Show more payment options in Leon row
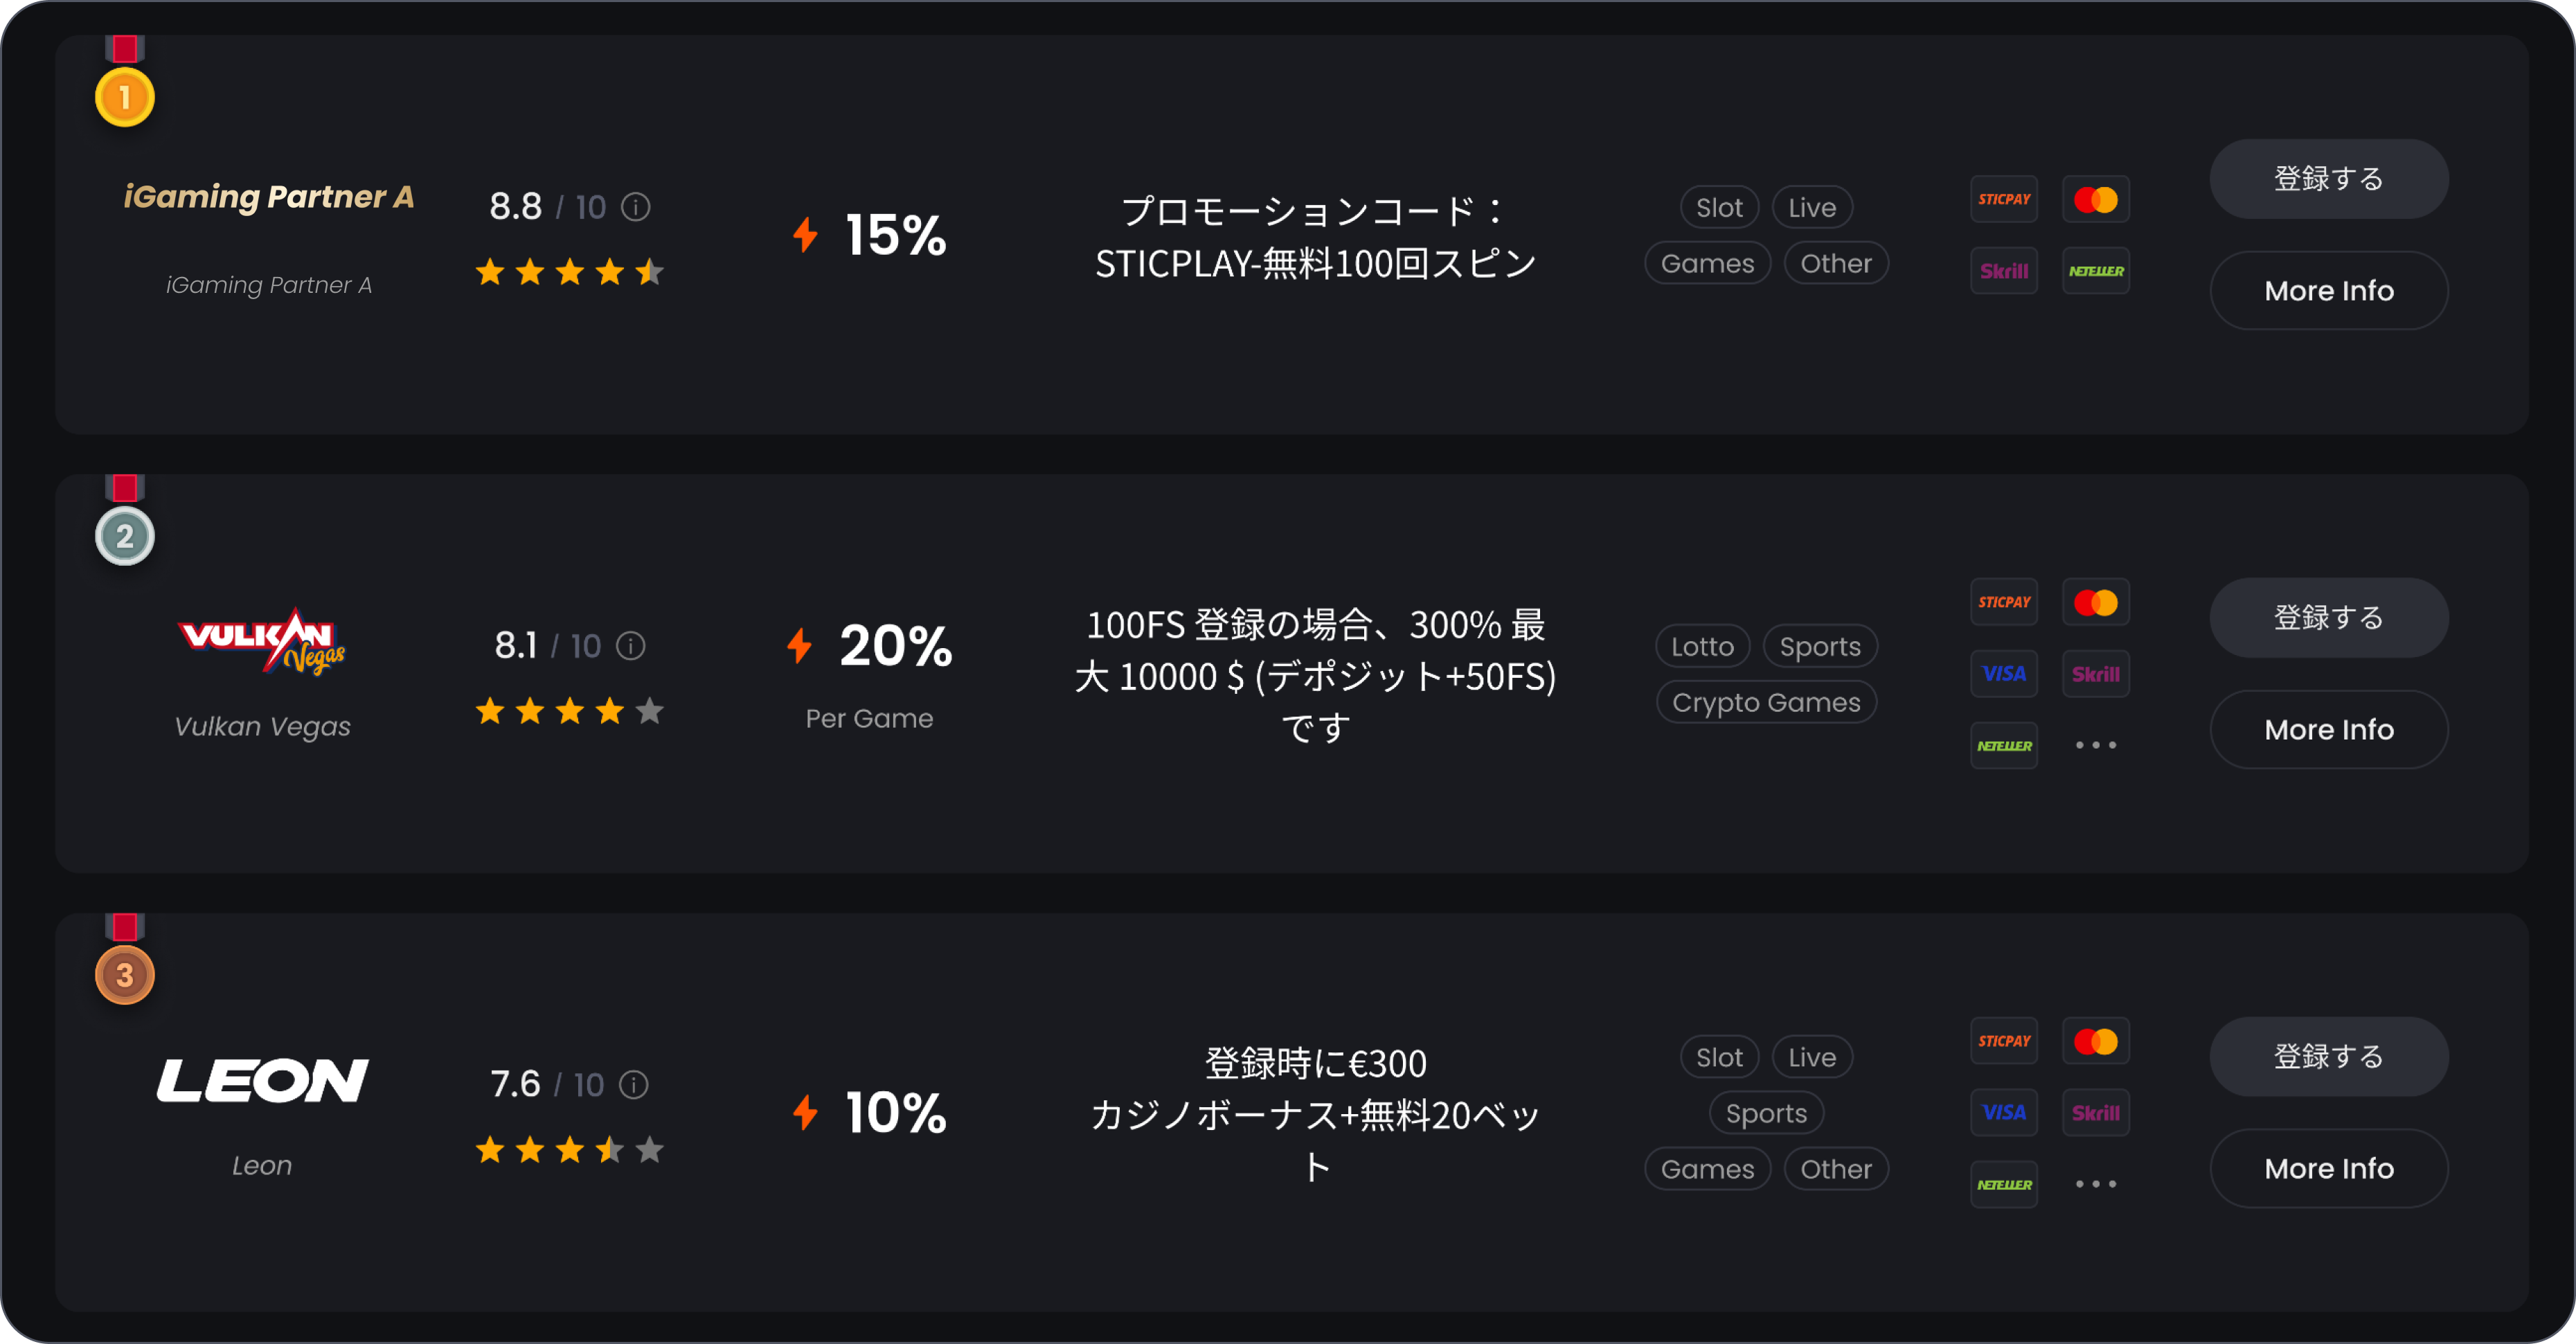The height and width of the screenshot is (1344, 2576). 2096,1184
